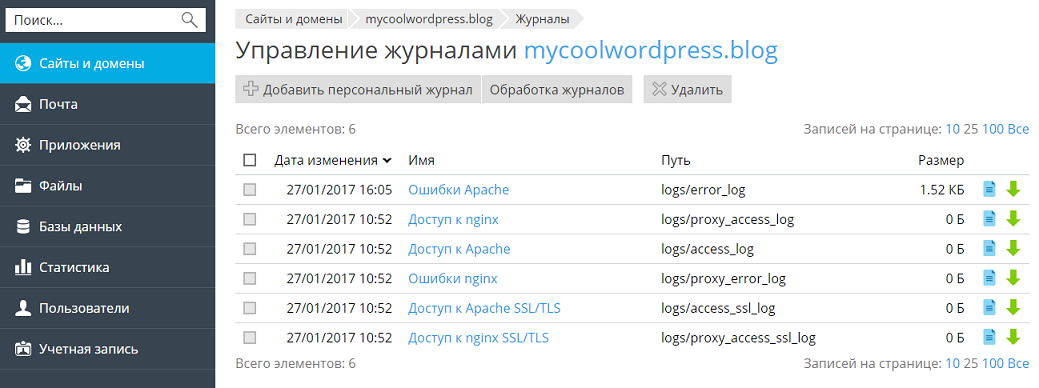View logs/access_log via its document icon
The width and height of the screenshot is (1039, 388).
(989, 249)
